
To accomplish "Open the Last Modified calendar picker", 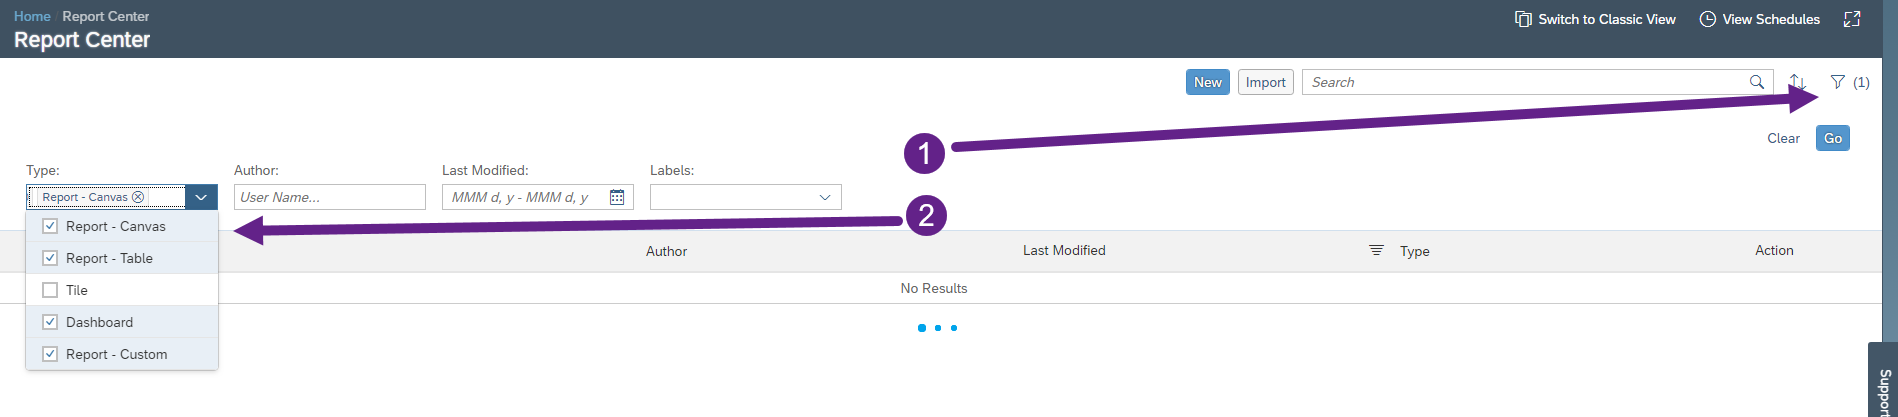I will pyautogui.click(x=617, y=197).
